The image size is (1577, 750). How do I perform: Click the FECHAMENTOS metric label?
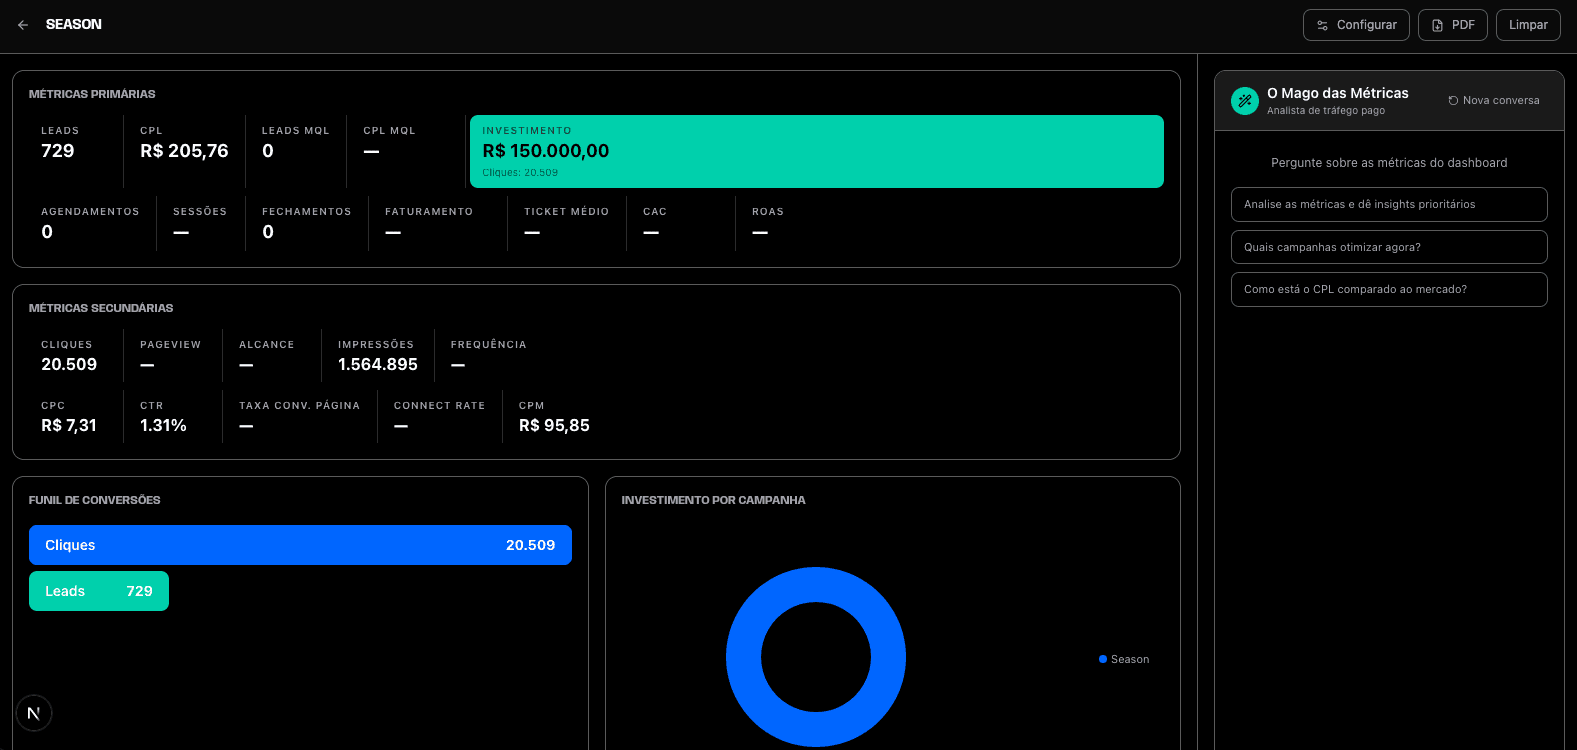tap(307, 212)
